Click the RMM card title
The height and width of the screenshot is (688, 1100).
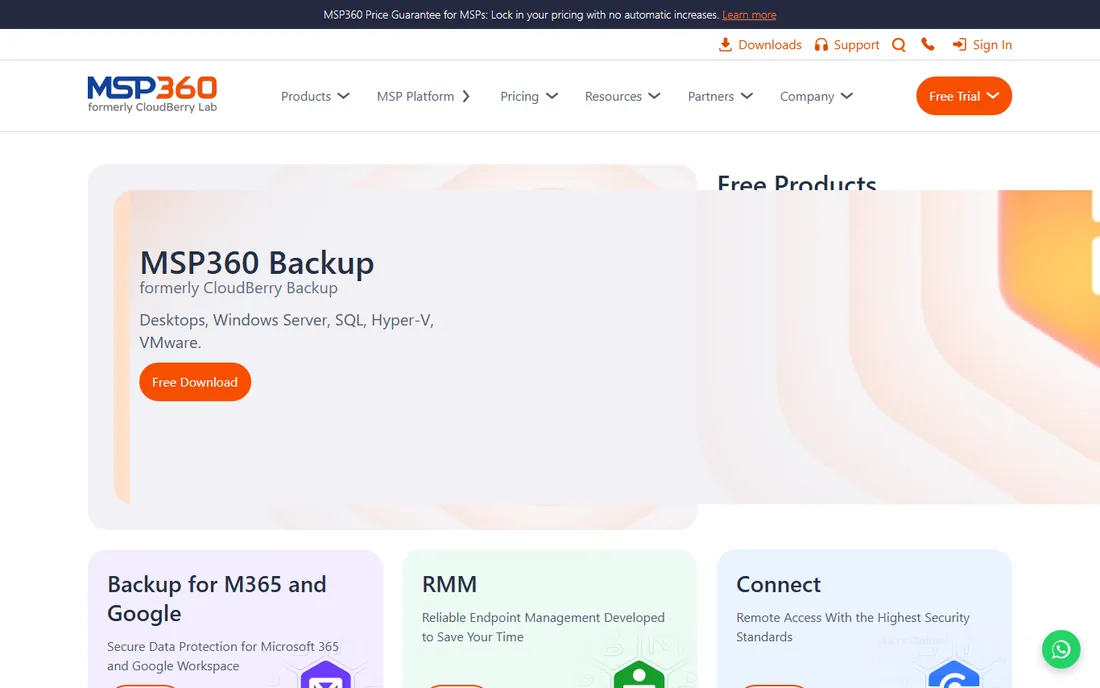tap(449, 584)
